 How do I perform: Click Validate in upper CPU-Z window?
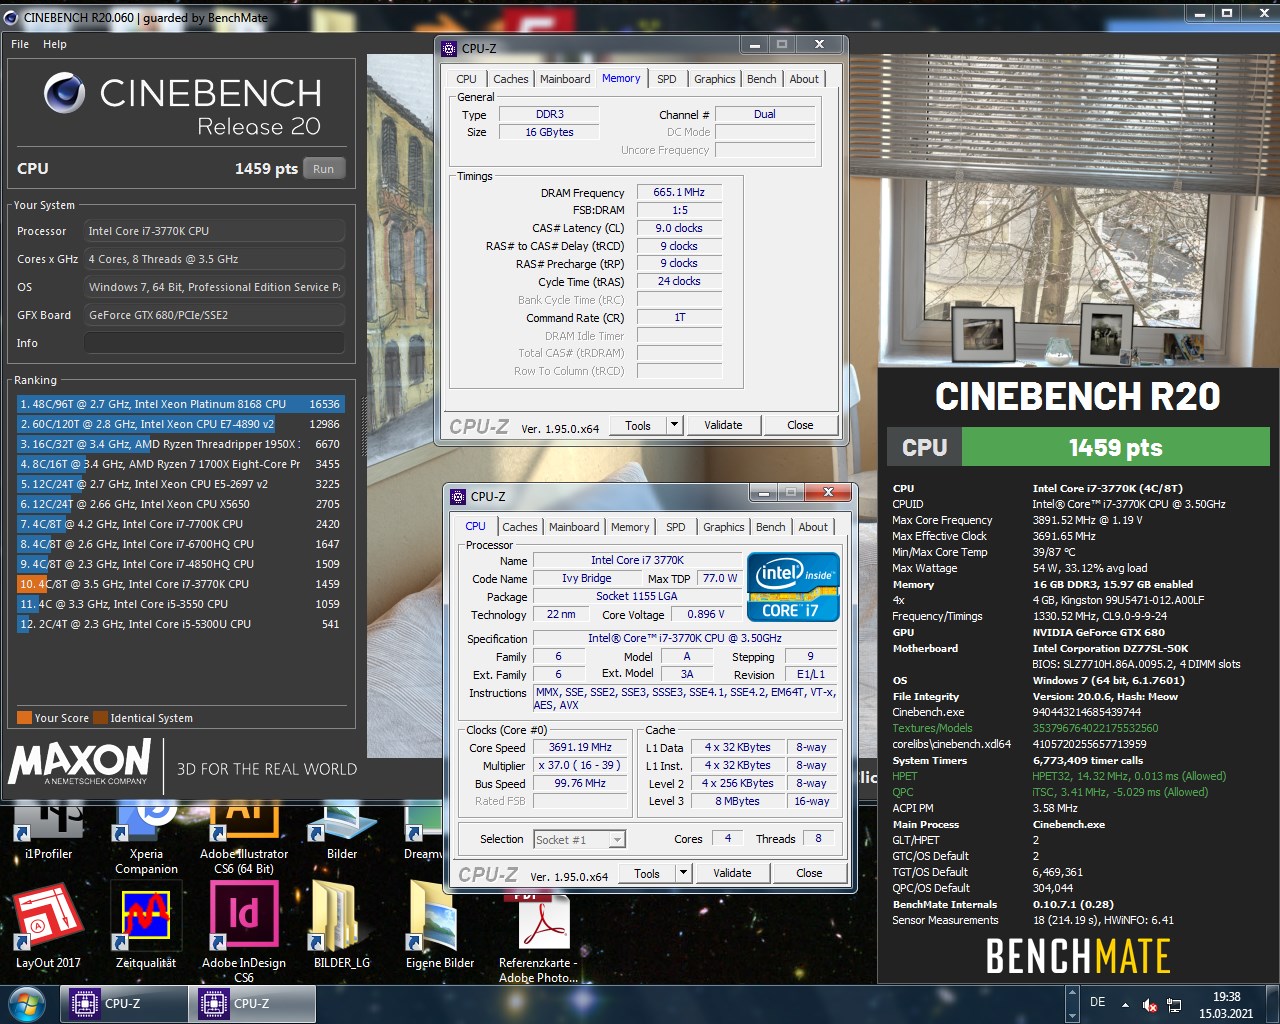(x=723, y=425)
